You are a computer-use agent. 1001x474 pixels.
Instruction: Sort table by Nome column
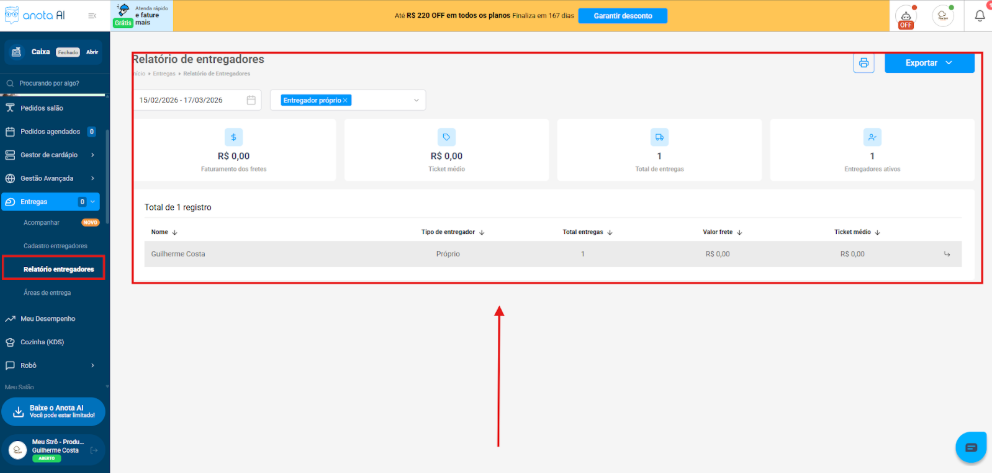pyautogui.click(x=164, y=232)
